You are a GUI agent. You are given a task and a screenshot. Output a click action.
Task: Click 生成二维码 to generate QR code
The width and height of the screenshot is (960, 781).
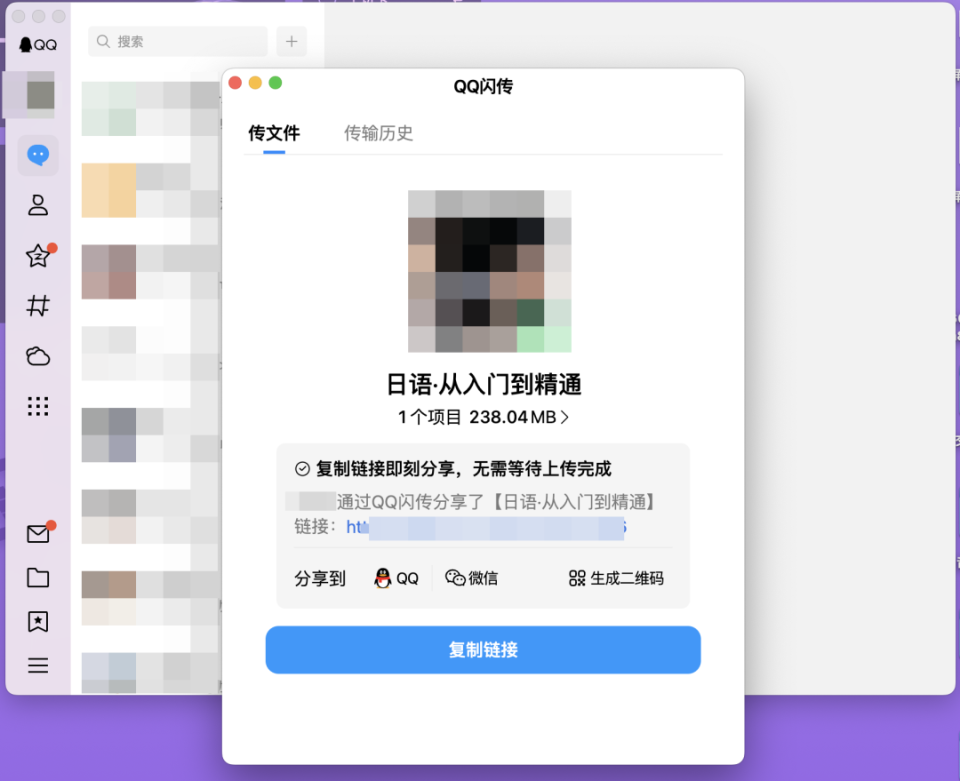point(616,578)
